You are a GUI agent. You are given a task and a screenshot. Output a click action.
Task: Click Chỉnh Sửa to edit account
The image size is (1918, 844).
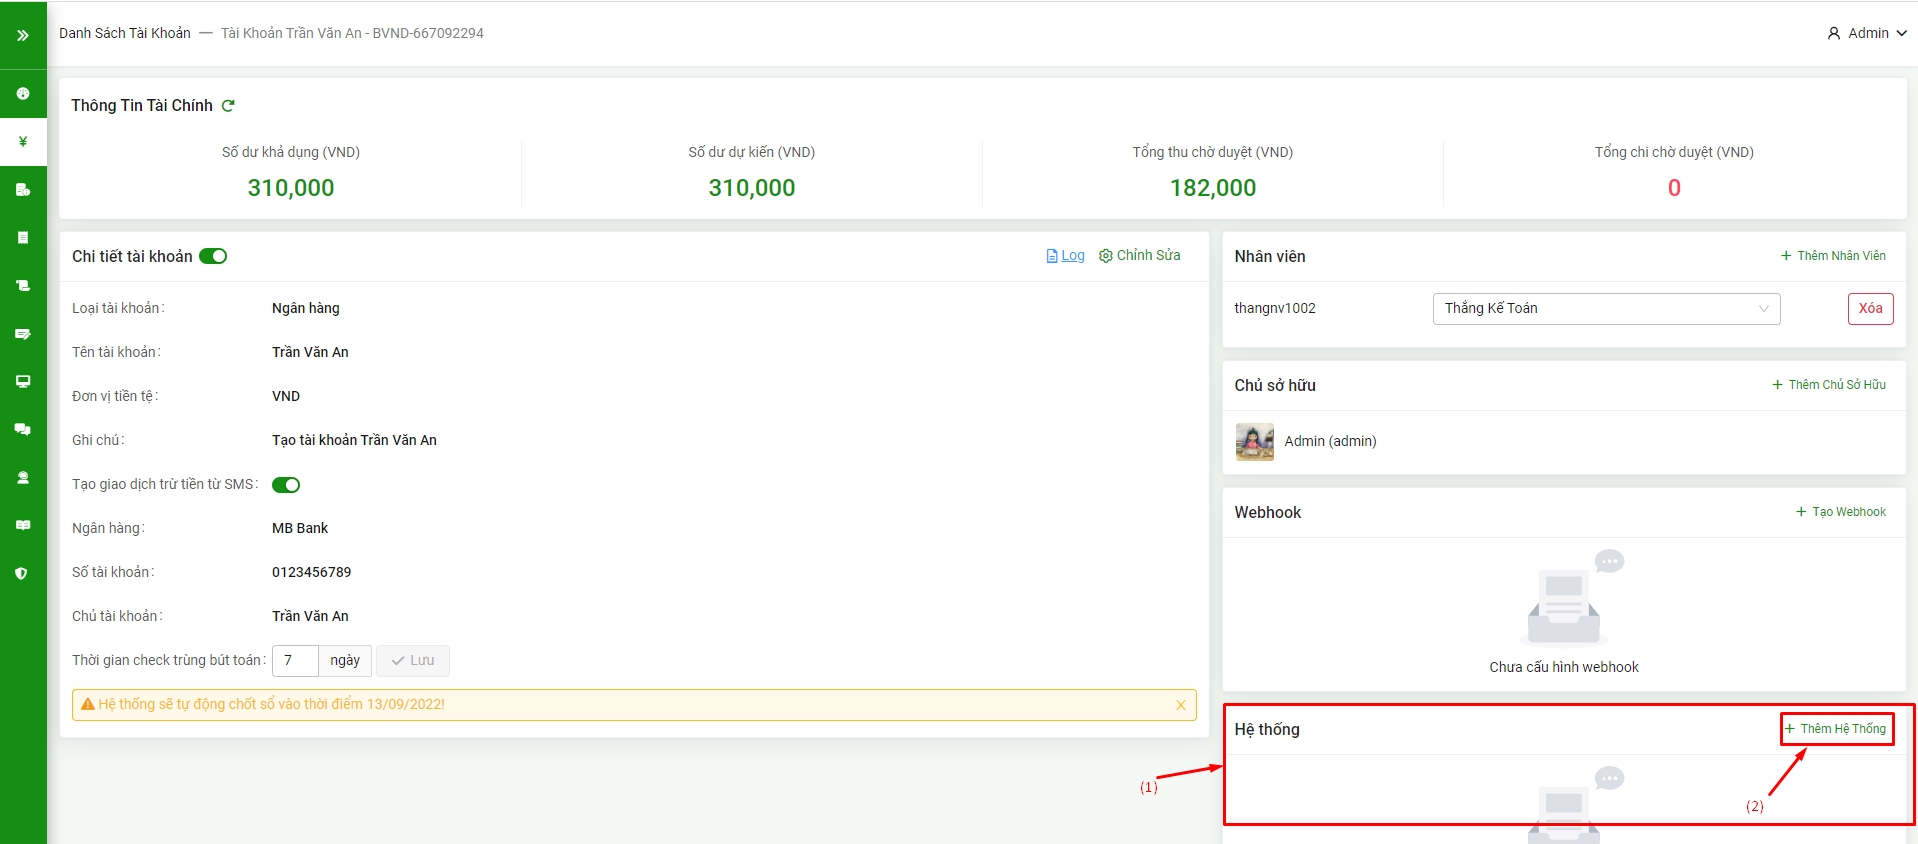coord(1140,256)
